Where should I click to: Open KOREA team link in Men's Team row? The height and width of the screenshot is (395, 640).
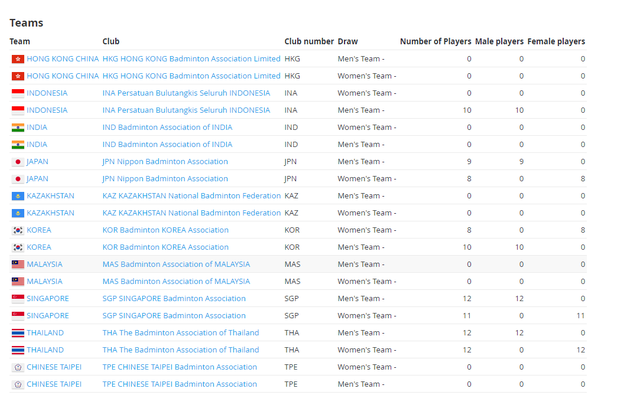point(39,247)
